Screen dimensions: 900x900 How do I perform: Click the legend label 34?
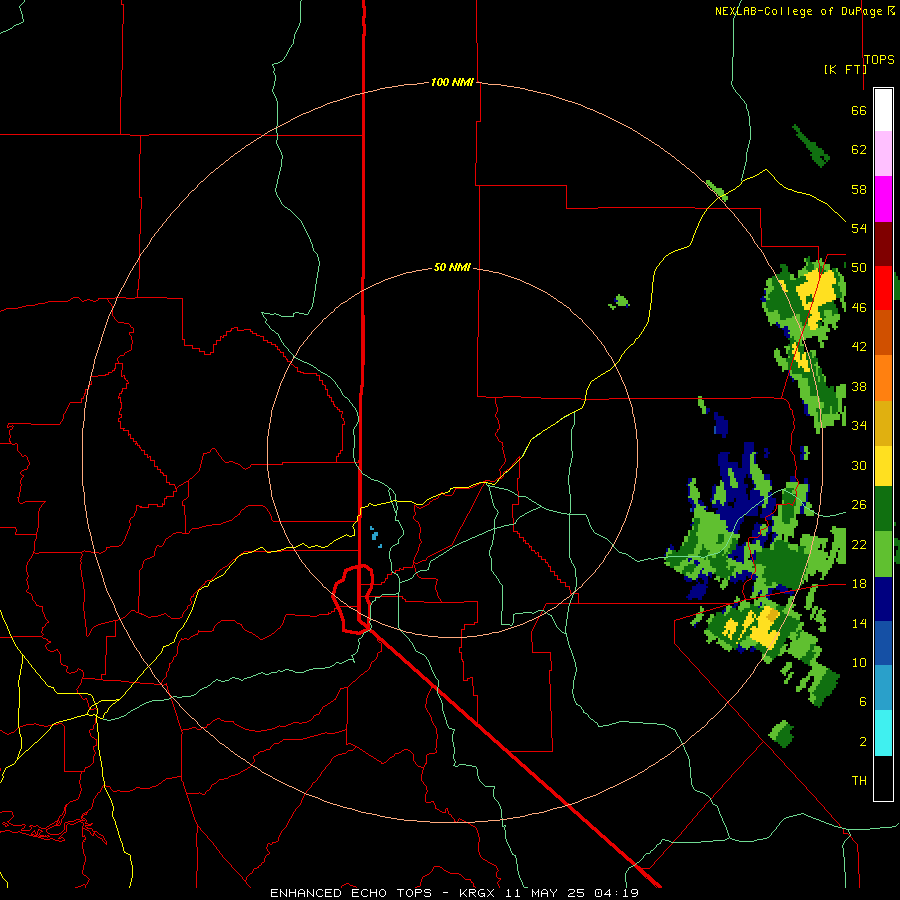pos(859,426)
